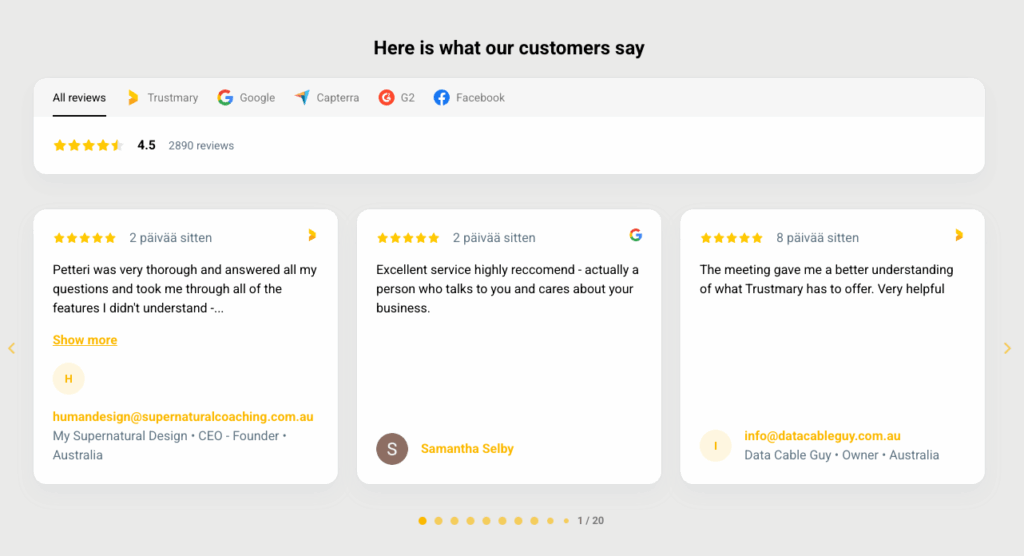Viewport: 1024px width, 556px height.
Task: Click the Trustmary logo icon in tabs
Action: click(x=133, y=98)
